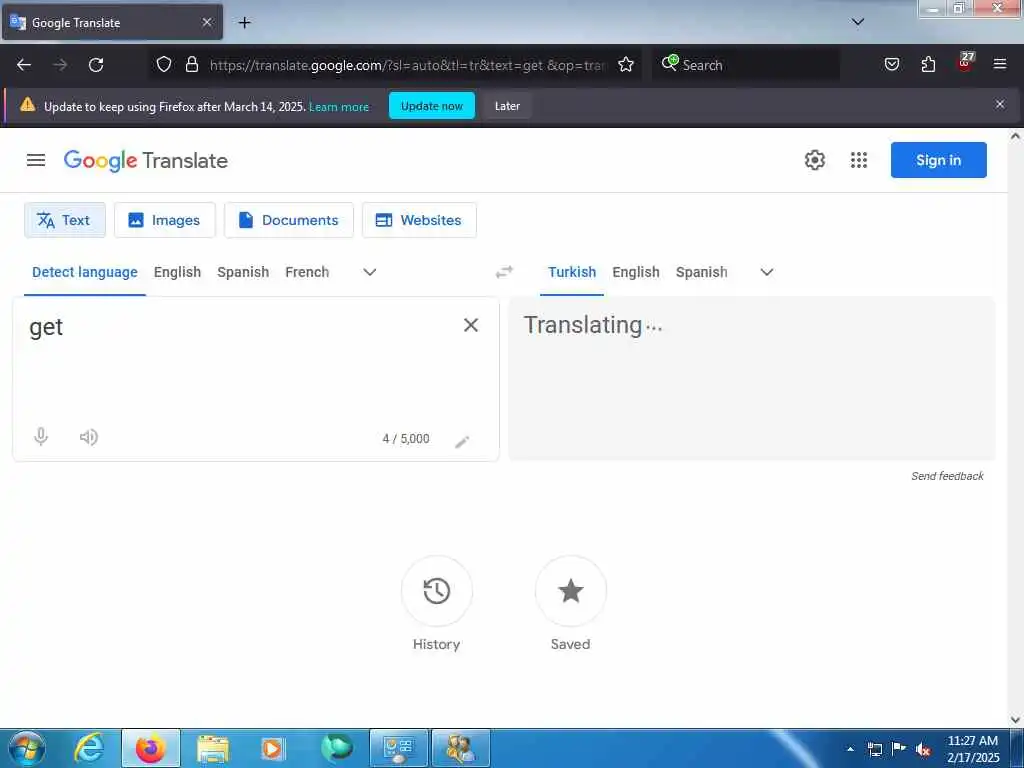Open the Google Translate main menu hamburger
The width and height of the screenshot is (1024, 768).
[36, 160]
